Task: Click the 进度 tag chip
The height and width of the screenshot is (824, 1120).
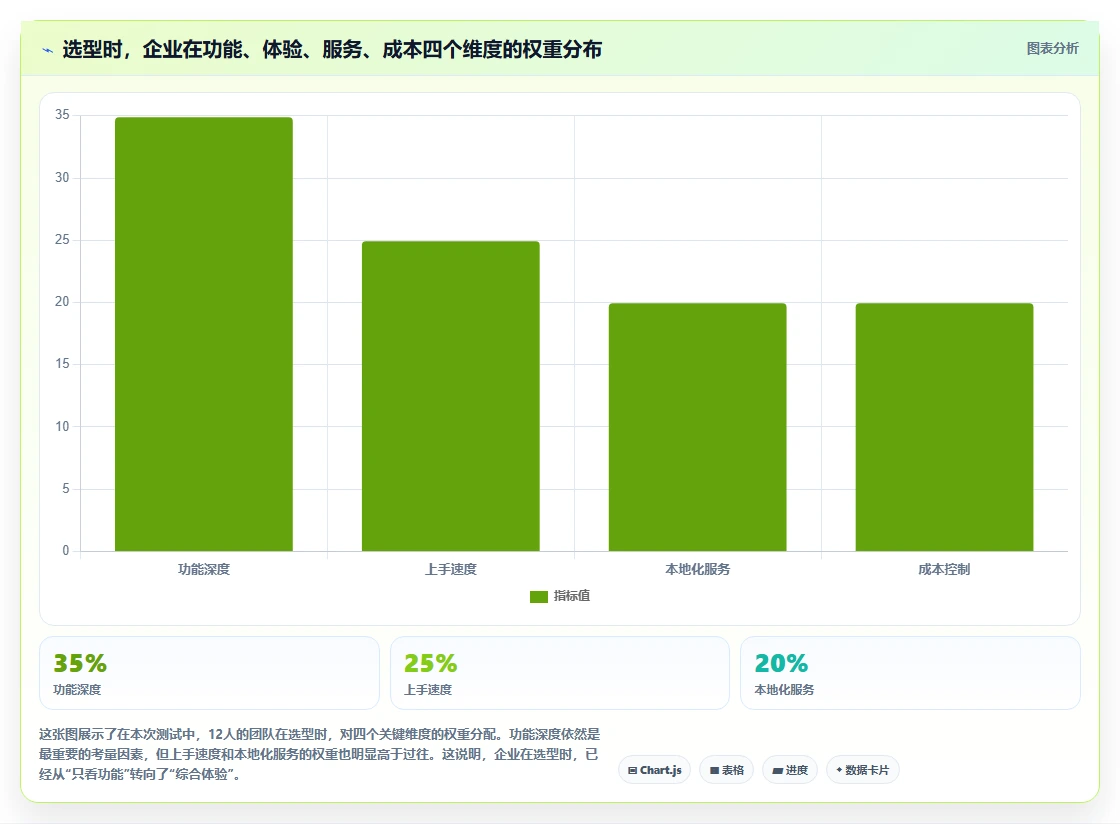Action: coord(790,770)
